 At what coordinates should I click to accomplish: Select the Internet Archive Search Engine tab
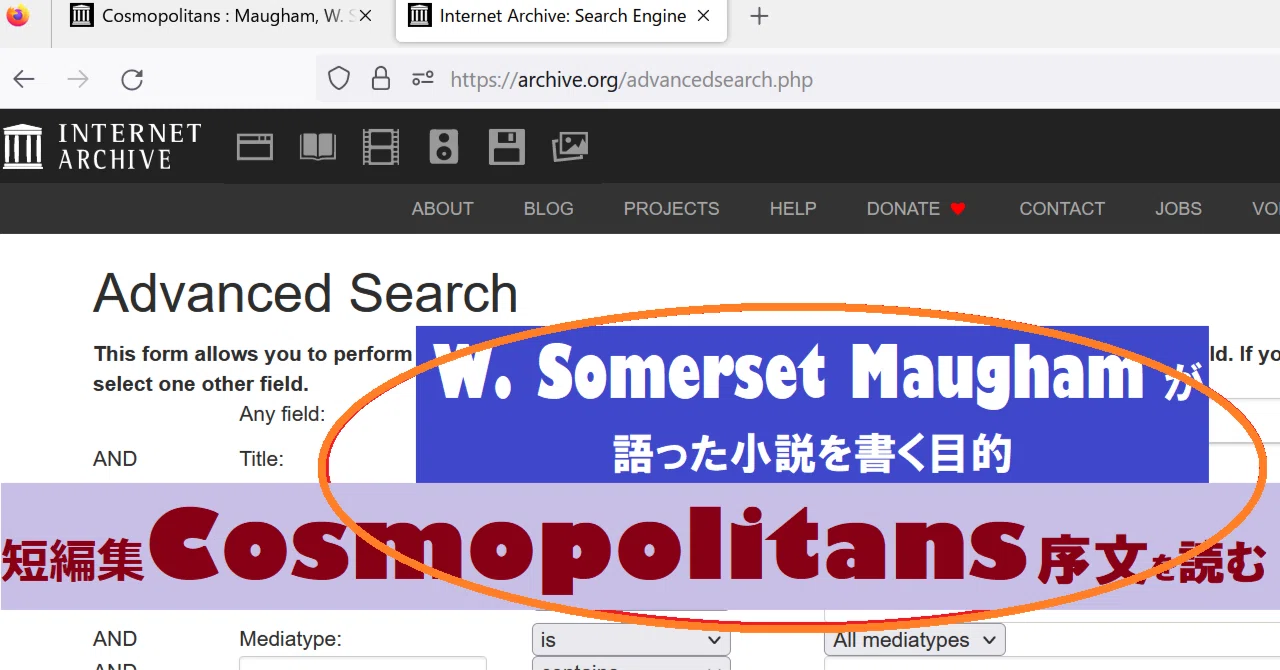(562, 16)
